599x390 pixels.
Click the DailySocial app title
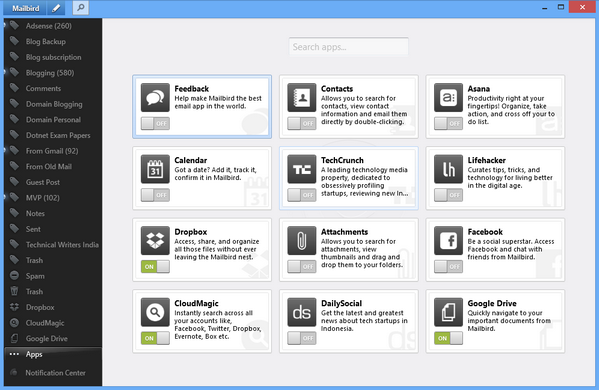(x=341, y=303)
